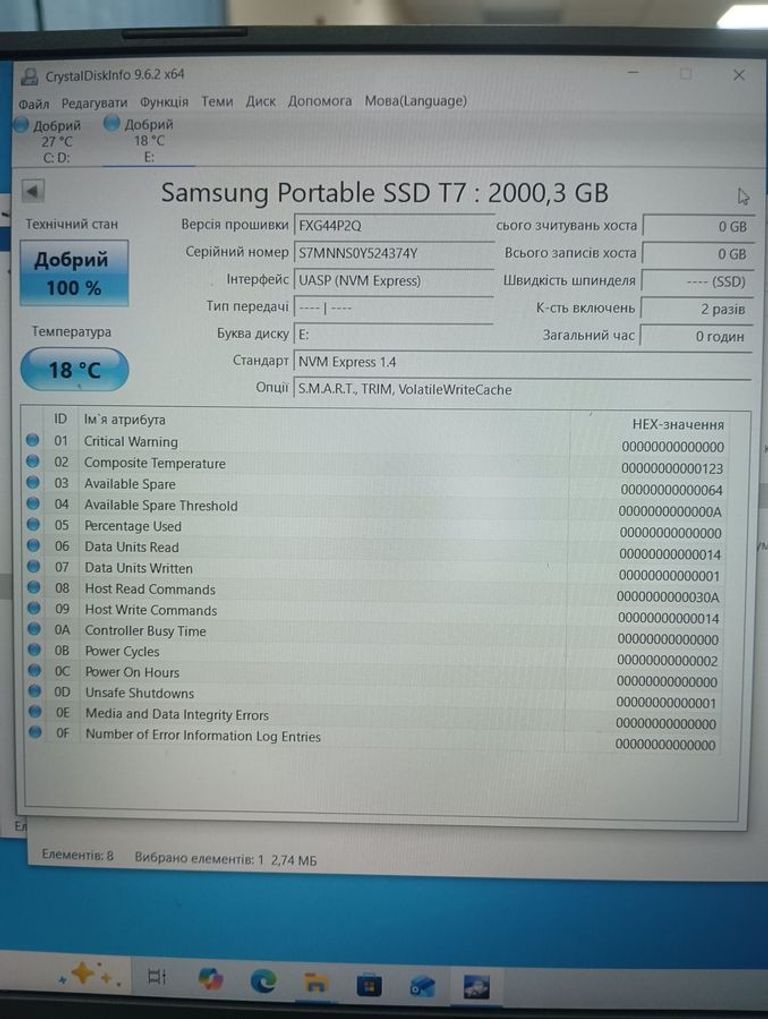The width and height of the screenshot is (768, 1019).
Task: Select the Host Read Commands row
Action: [376, 591]
